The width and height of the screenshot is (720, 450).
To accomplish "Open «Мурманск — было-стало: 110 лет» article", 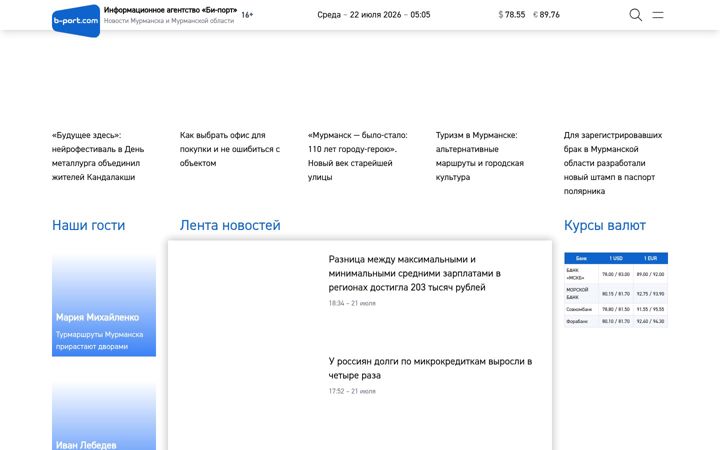I will point(358,156).
